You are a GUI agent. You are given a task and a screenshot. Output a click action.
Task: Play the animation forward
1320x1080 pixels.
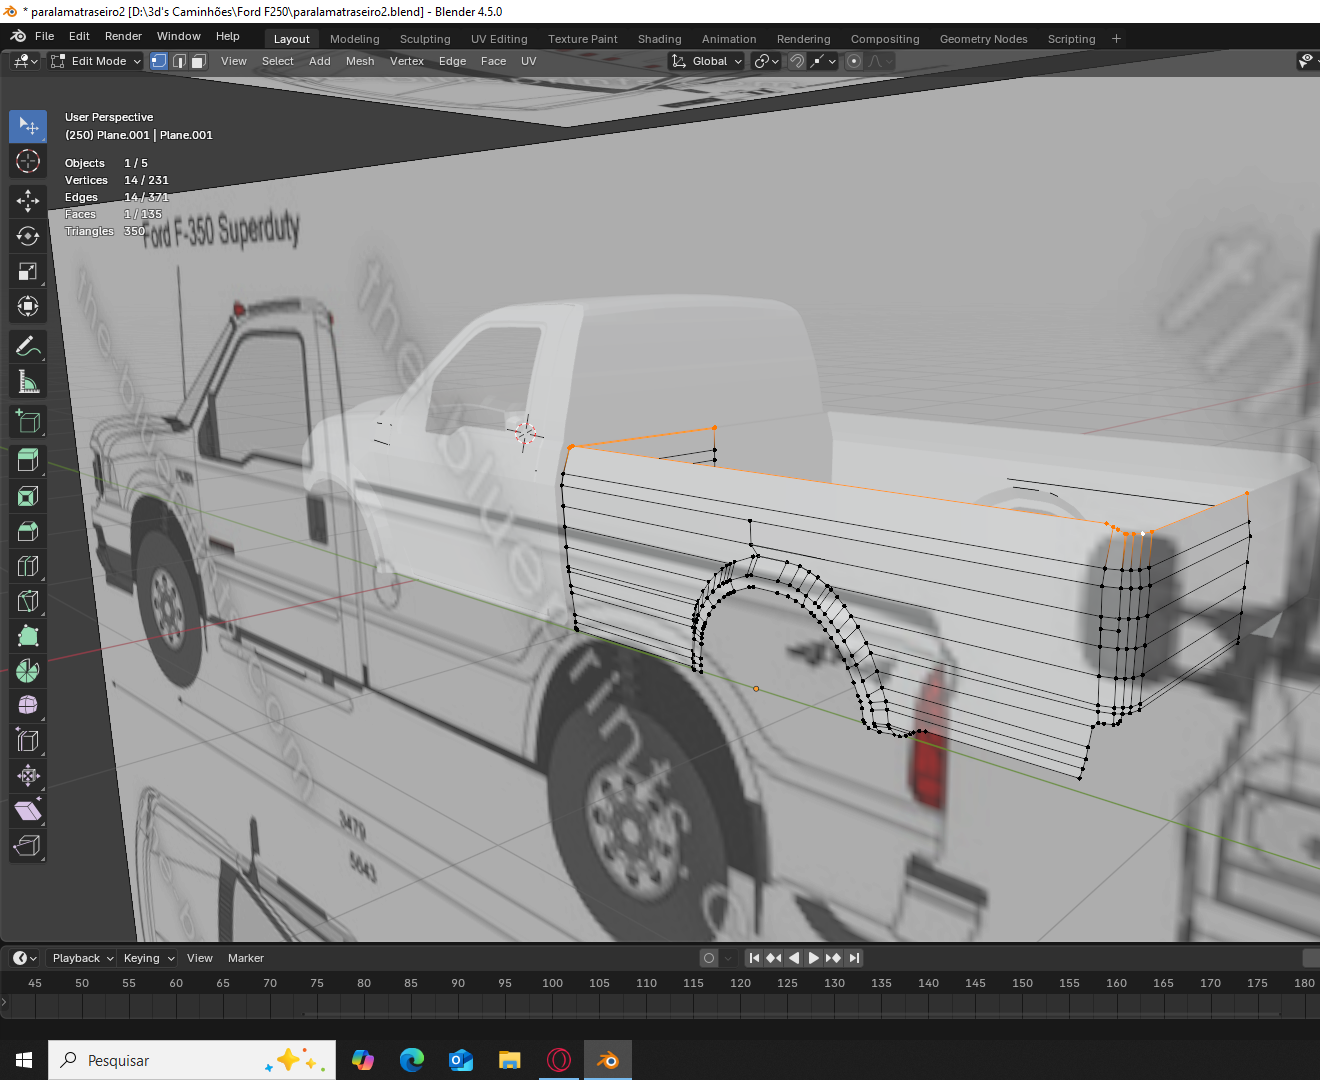(x=814, y=958)
